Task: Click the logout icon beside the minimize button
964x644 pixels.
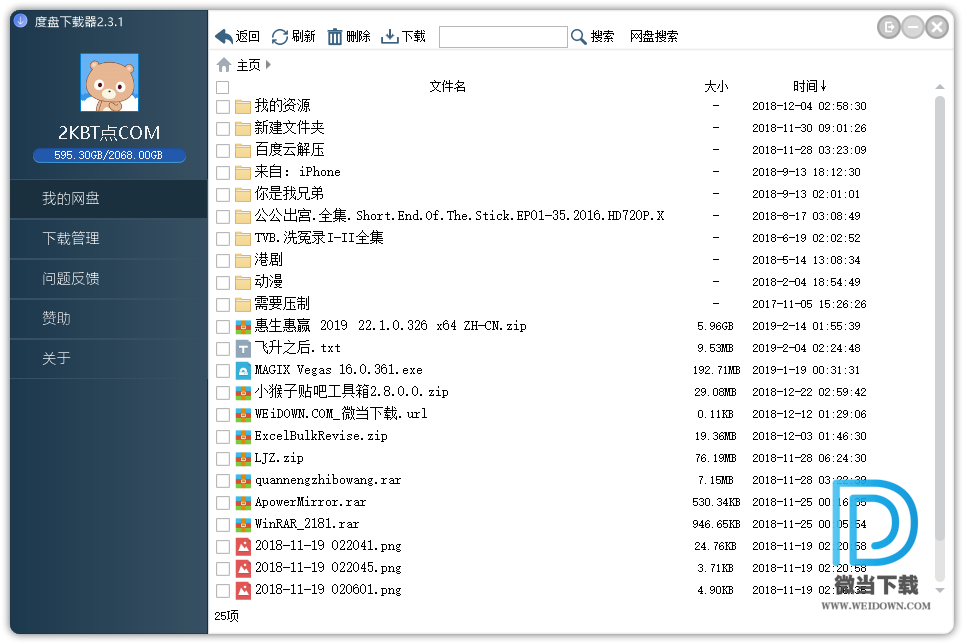Action: click(888, 27)
